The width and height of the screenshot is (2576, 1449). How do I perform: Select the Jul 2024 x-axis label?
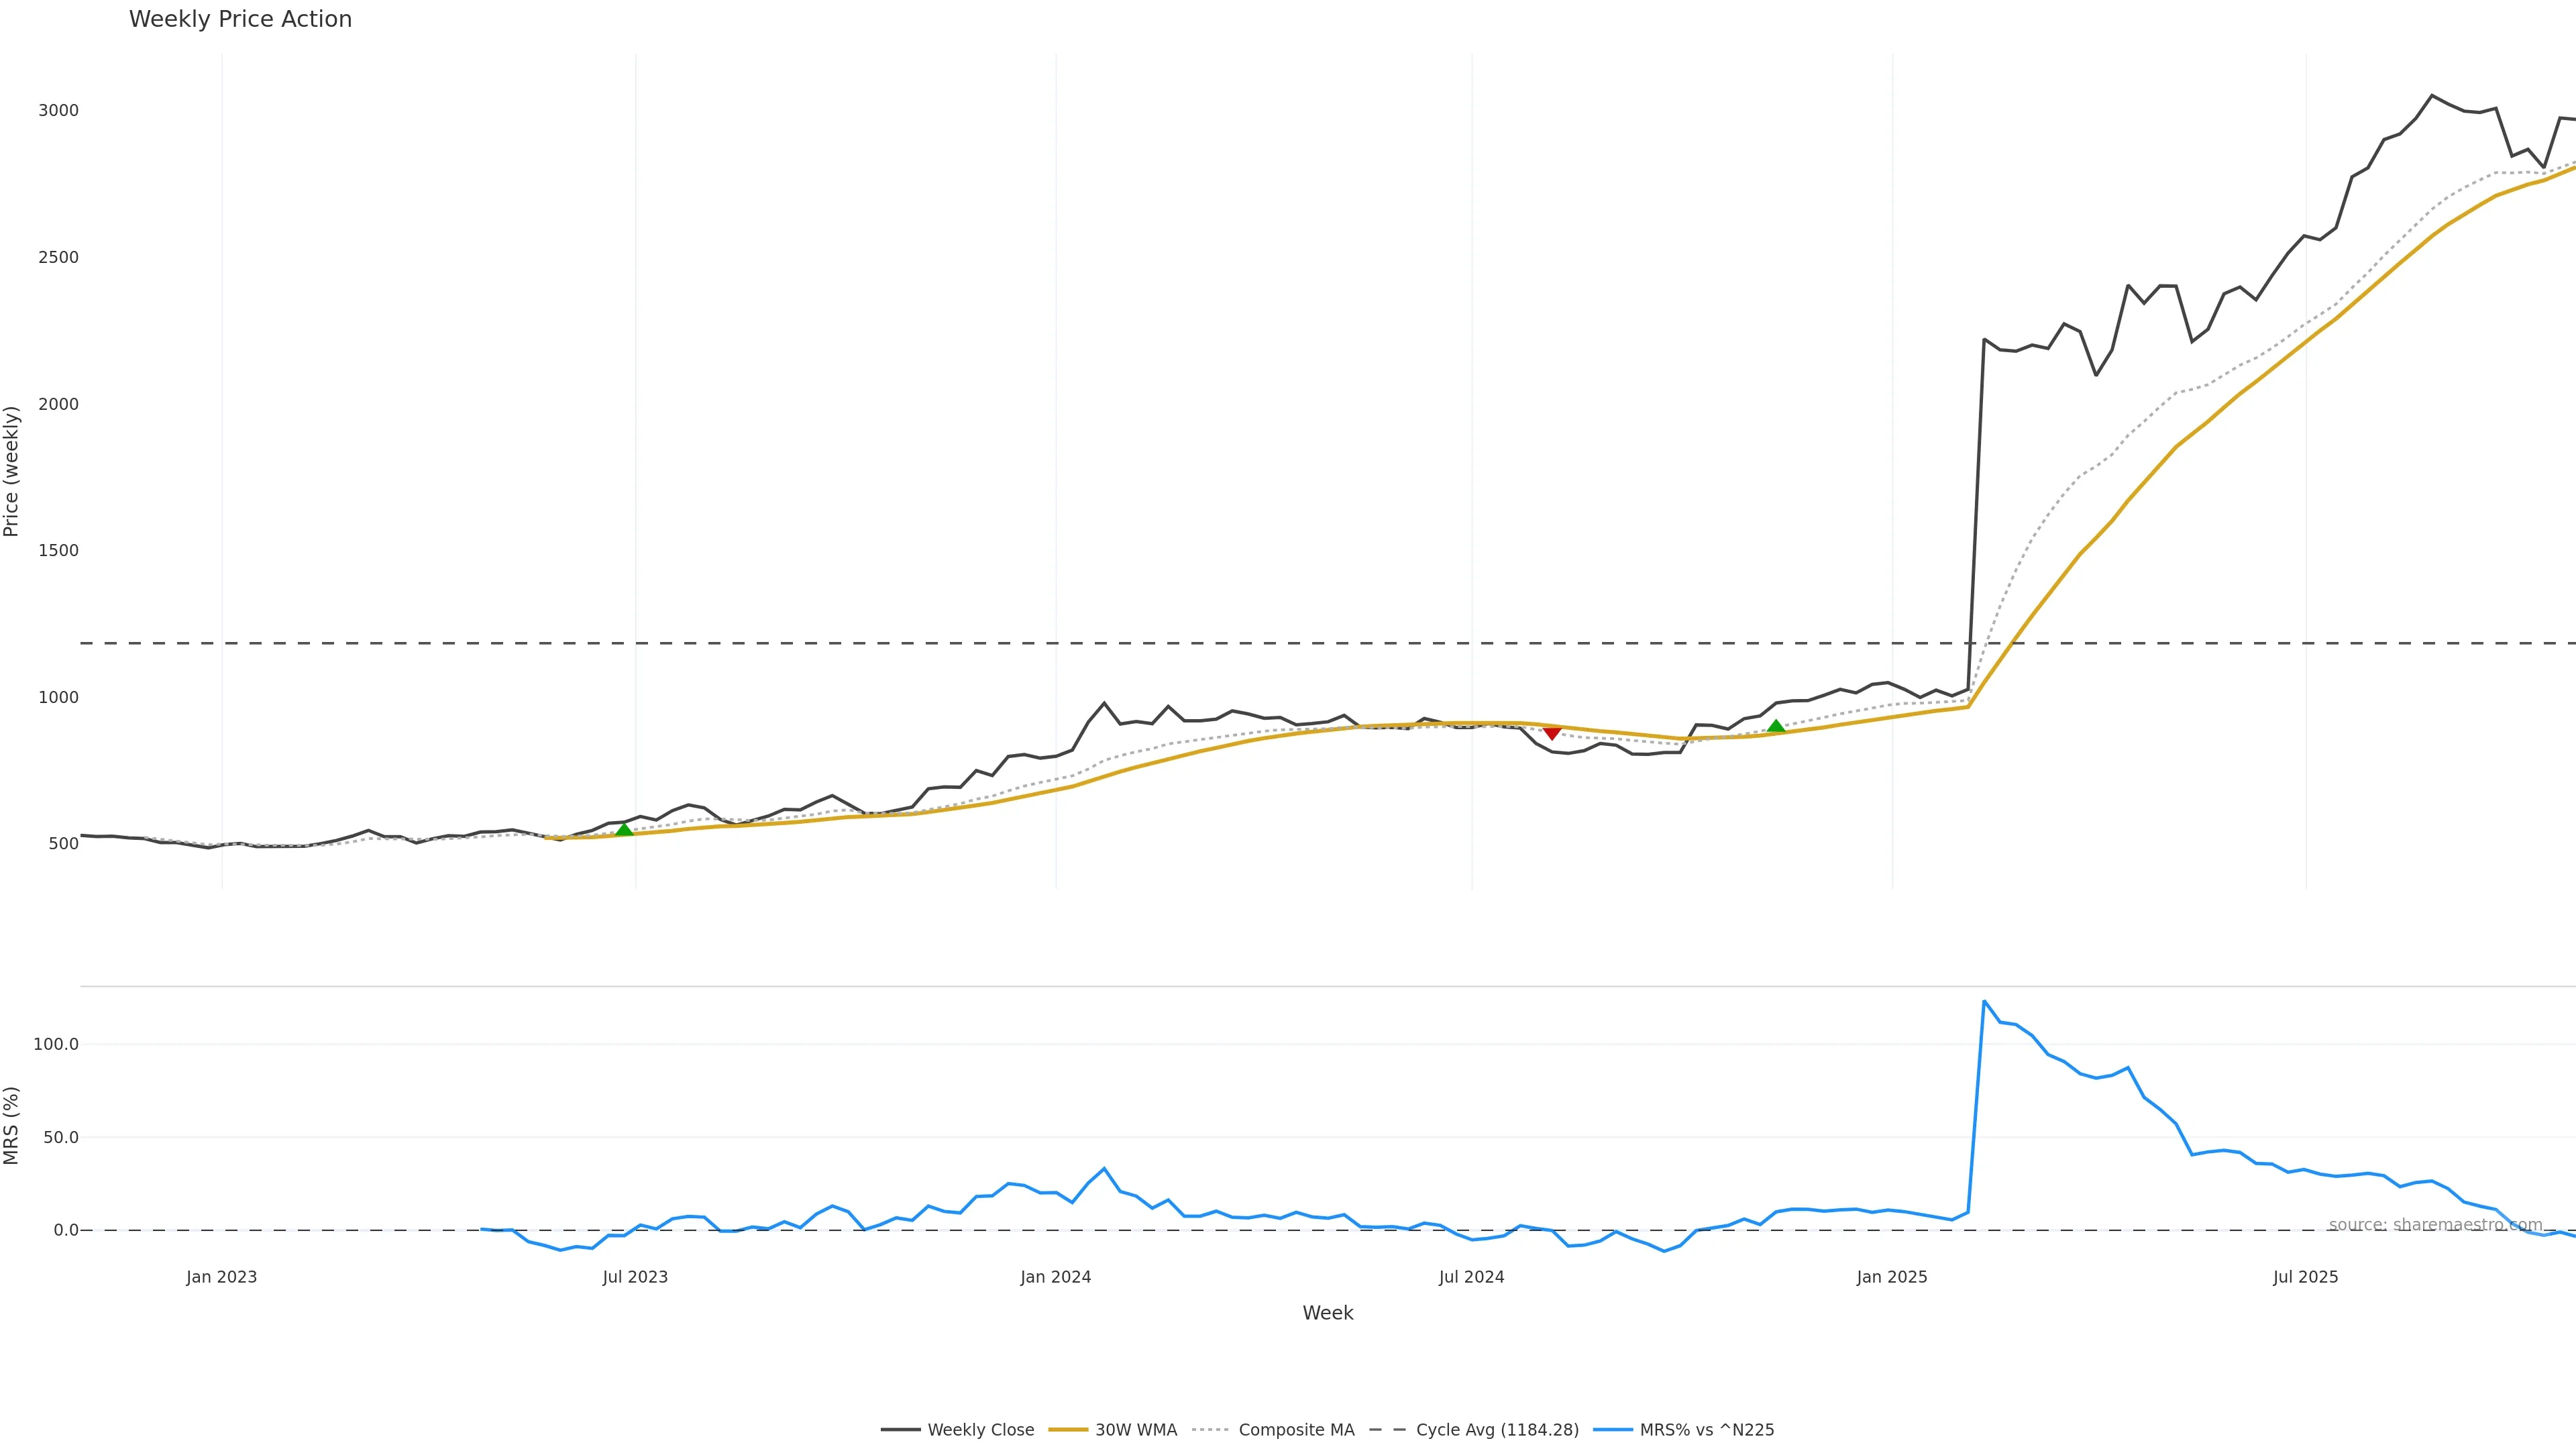1471,1277
